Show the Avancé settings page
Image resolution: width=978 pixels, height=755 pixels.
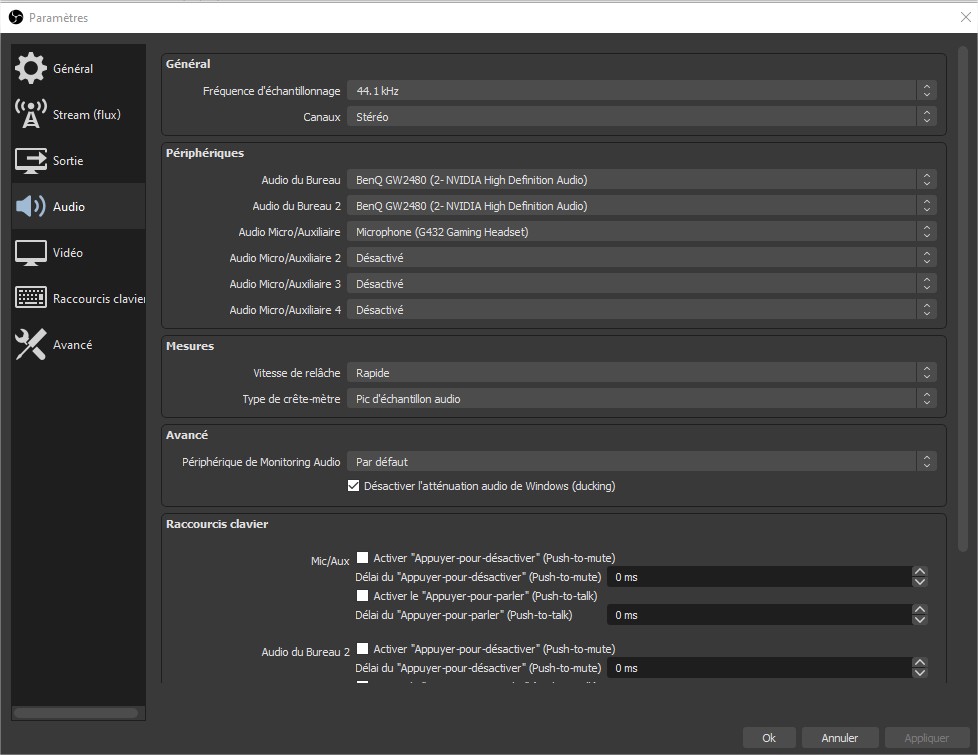tap(79, 344)
